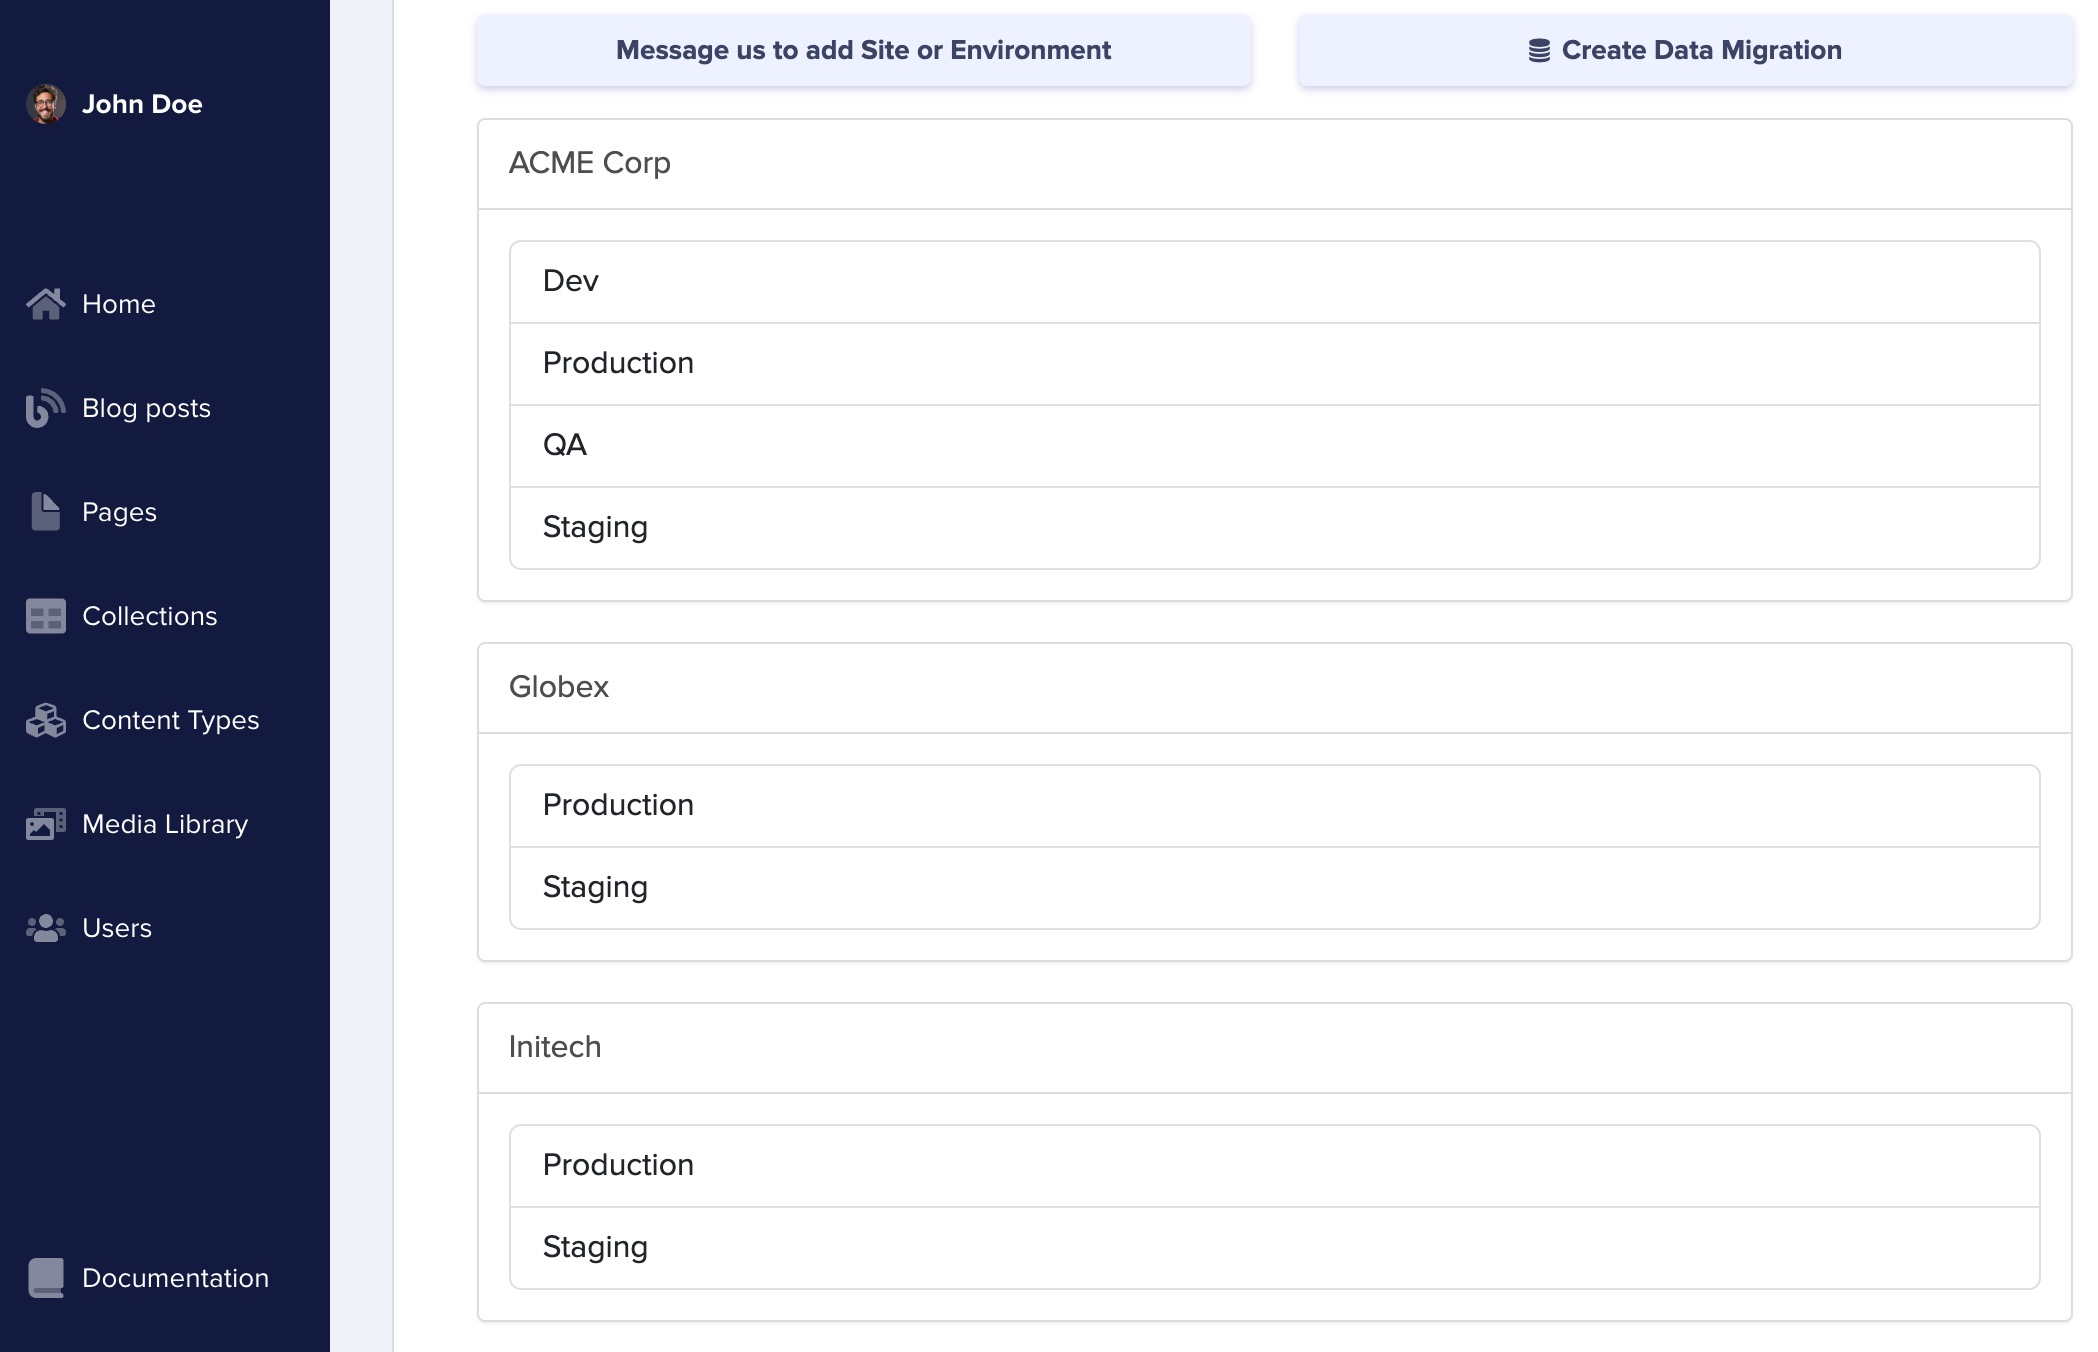Click the Users people icon
The width and height of the screenshot is (2098, 1352).
(47, 927)
